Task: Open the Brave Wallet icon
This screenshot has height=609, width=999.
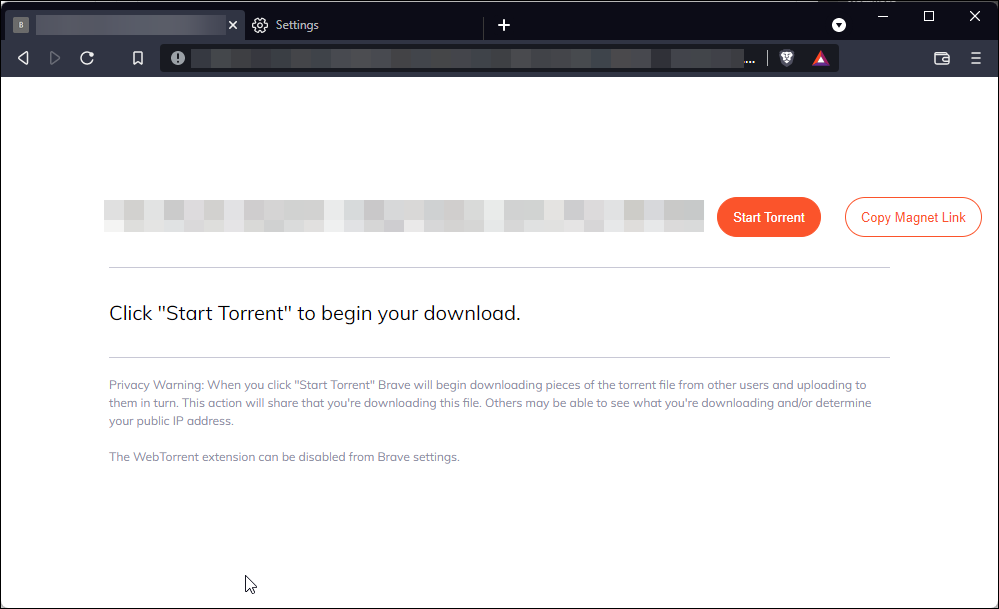Action: click(941, 59)
